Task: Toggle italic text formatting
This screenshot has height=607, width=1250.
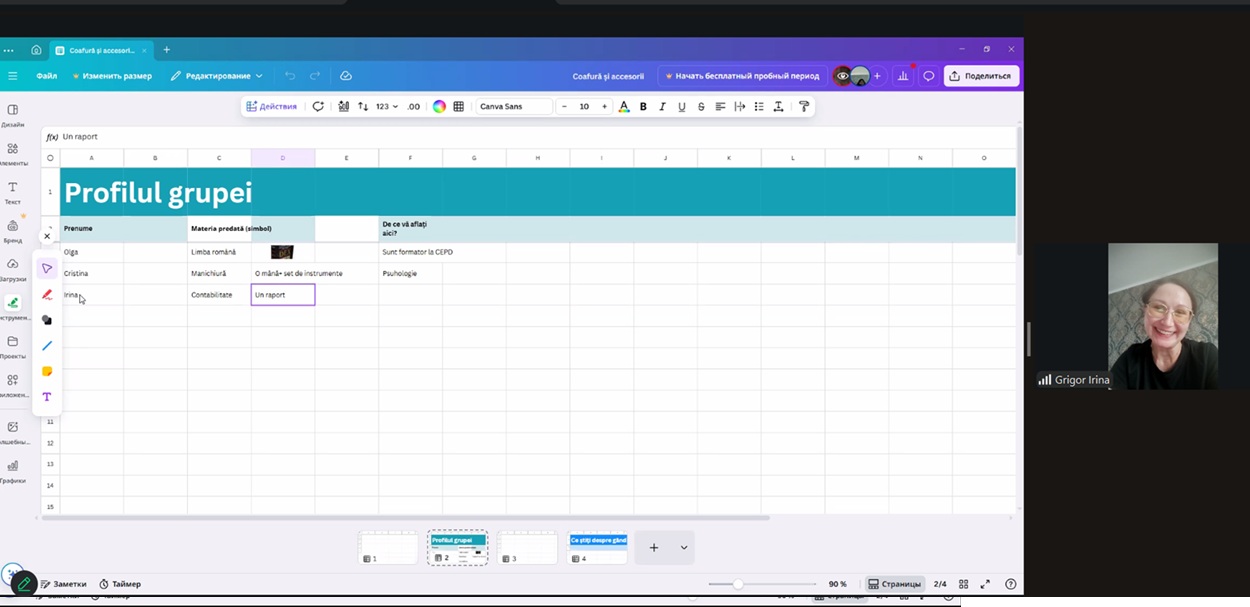Action: pos(662,106)
